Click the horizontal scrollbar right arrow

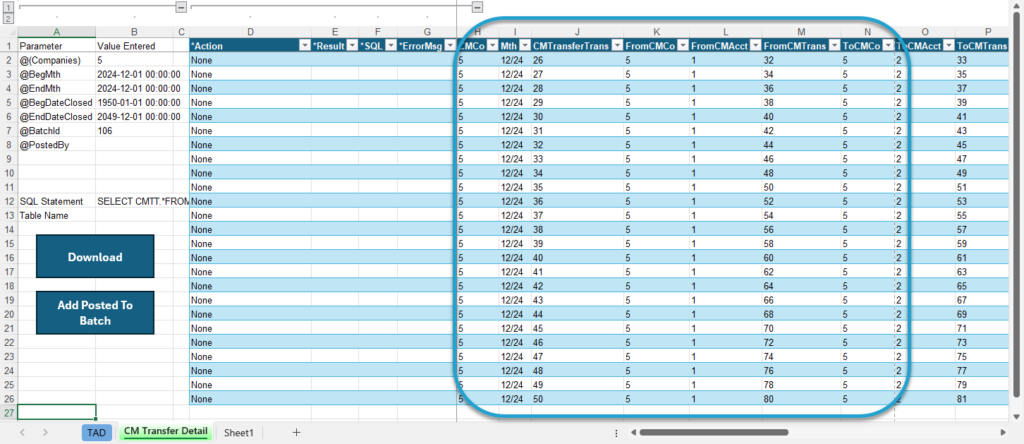point(1003,432)
